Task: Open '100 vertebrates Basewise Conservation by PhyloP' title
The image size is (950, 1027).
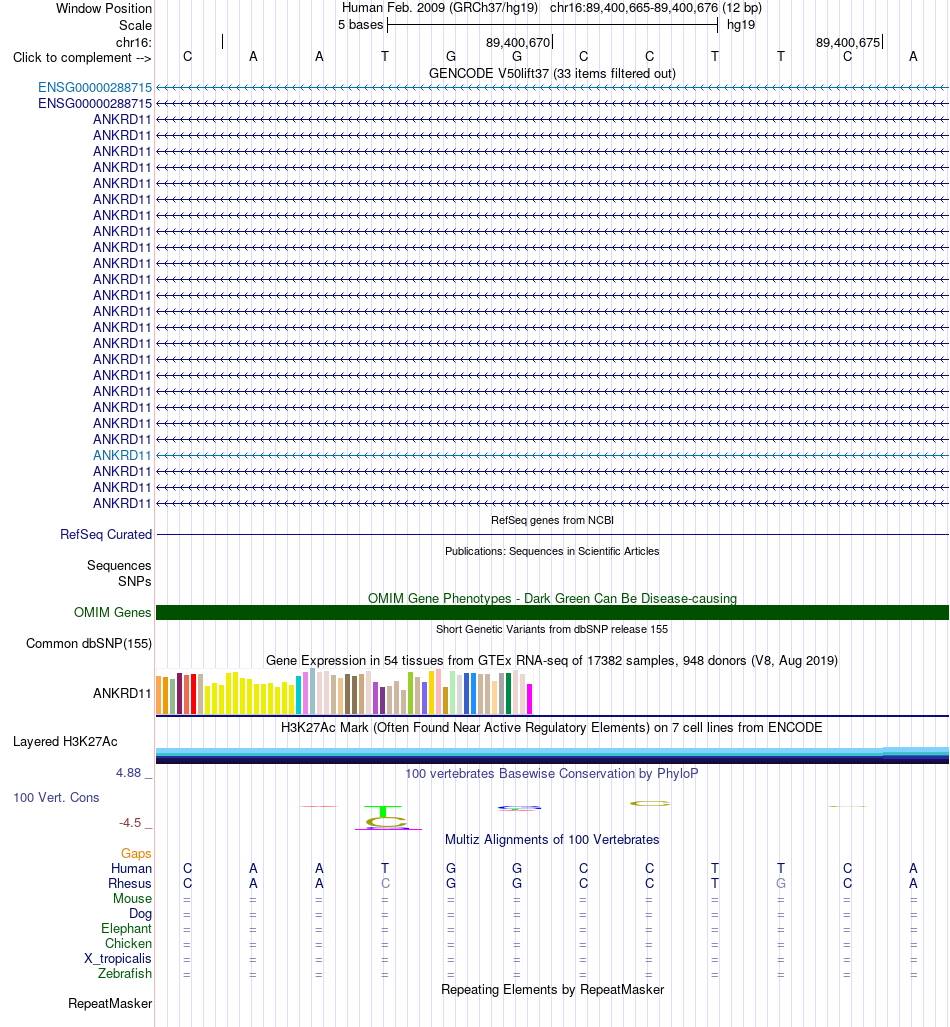Action: tap(552, 773)
